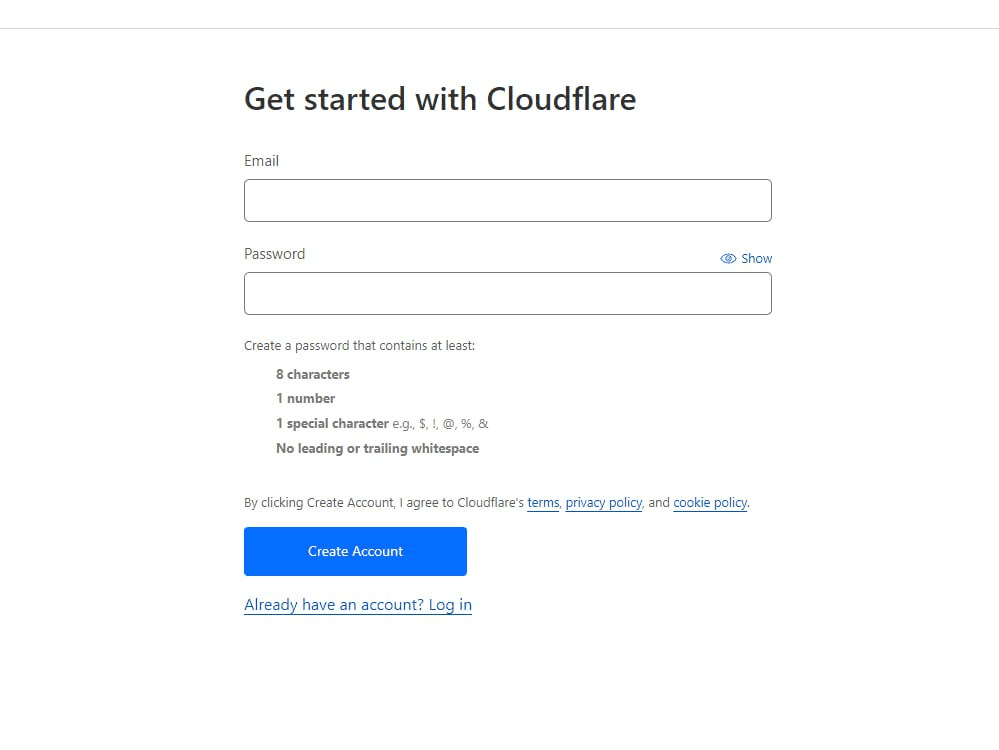Click the 8 characters requirement
The width and height of the screenshot is (999, 750).
coord(313,374)
